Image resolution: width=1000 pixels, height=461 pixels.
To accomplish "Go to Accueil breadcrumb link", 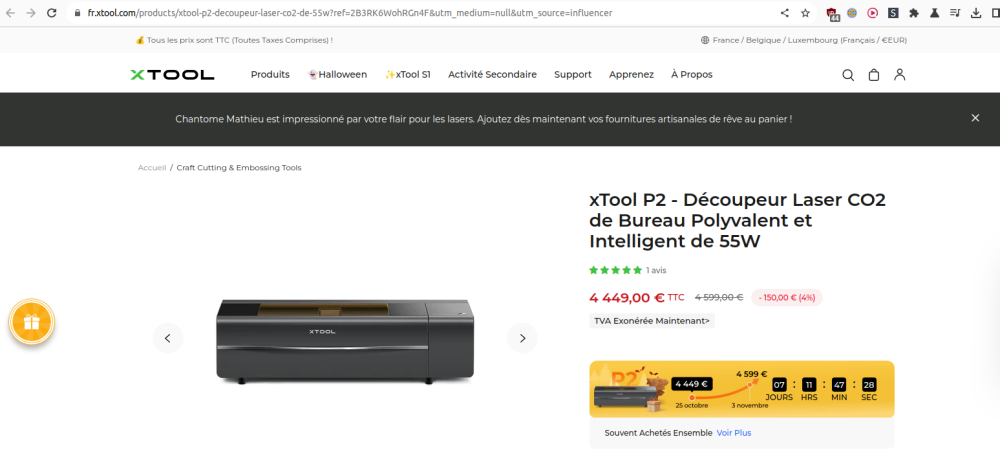I will point(152,168).
